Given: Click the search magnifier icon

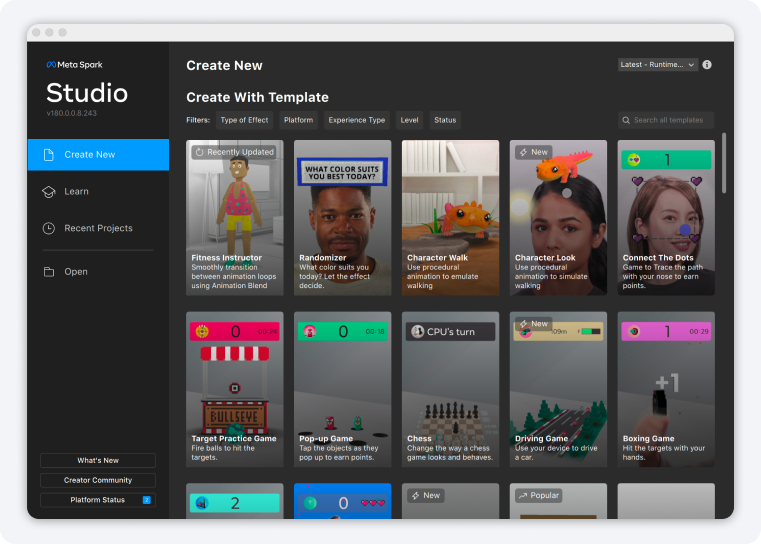Looking at the screenshot, I should (625, 120).
